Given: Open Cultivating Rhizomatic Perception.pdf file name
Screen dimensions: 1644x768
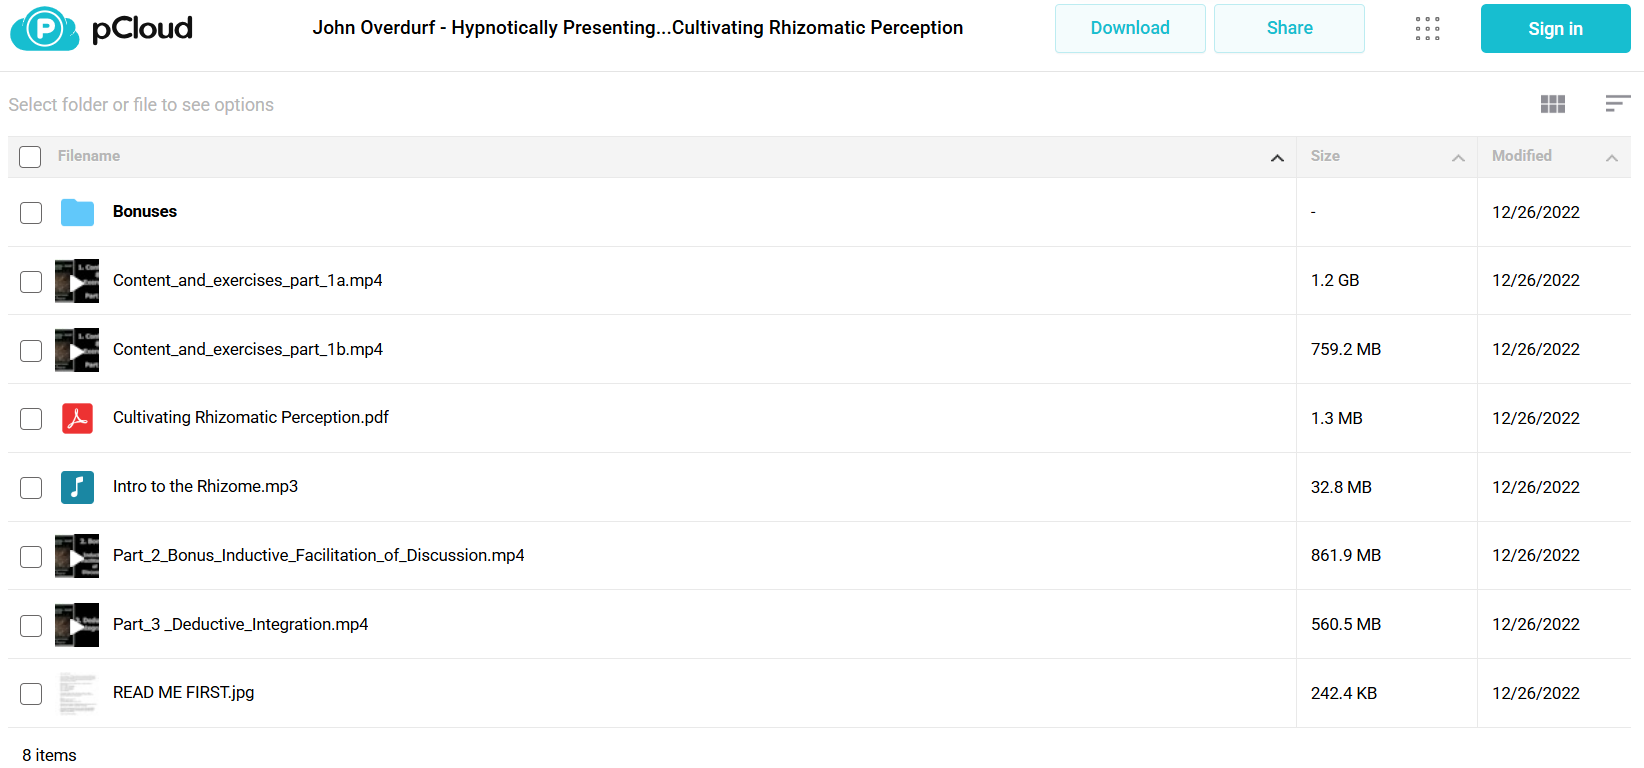Looking at the screenshot, I should pyautogui.click(x=251, y=418).
